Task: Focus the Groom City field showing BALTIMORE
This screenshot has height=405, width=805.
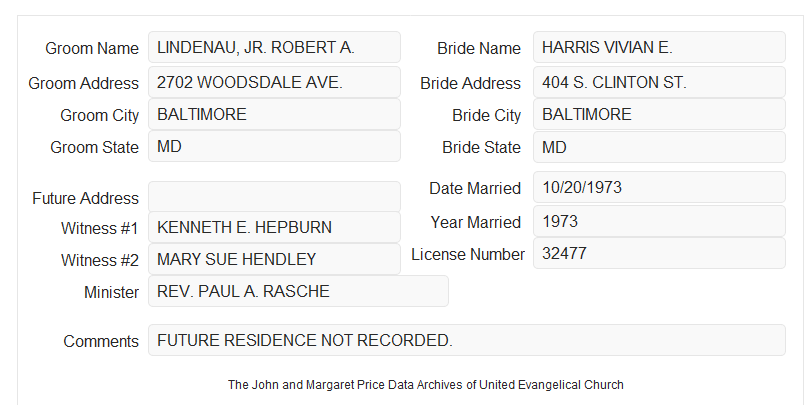Action: pos(274,114)
